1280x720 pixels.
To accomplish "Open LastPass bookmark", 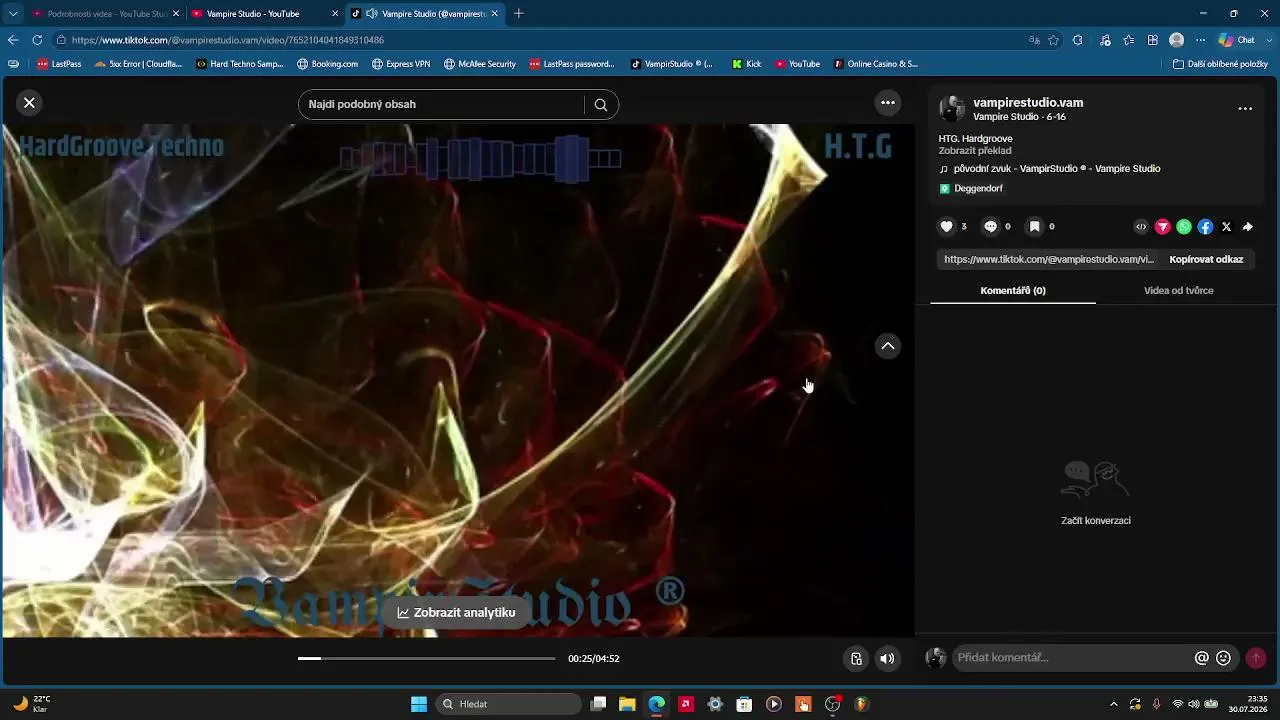I will (60, 64).
